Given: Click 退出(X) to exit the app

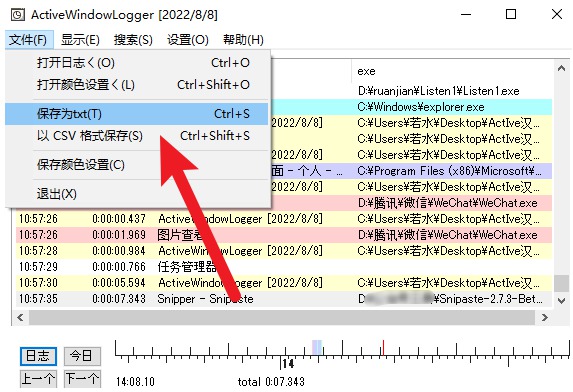Looking at the screenshot, I should click(x=137, y=194).
